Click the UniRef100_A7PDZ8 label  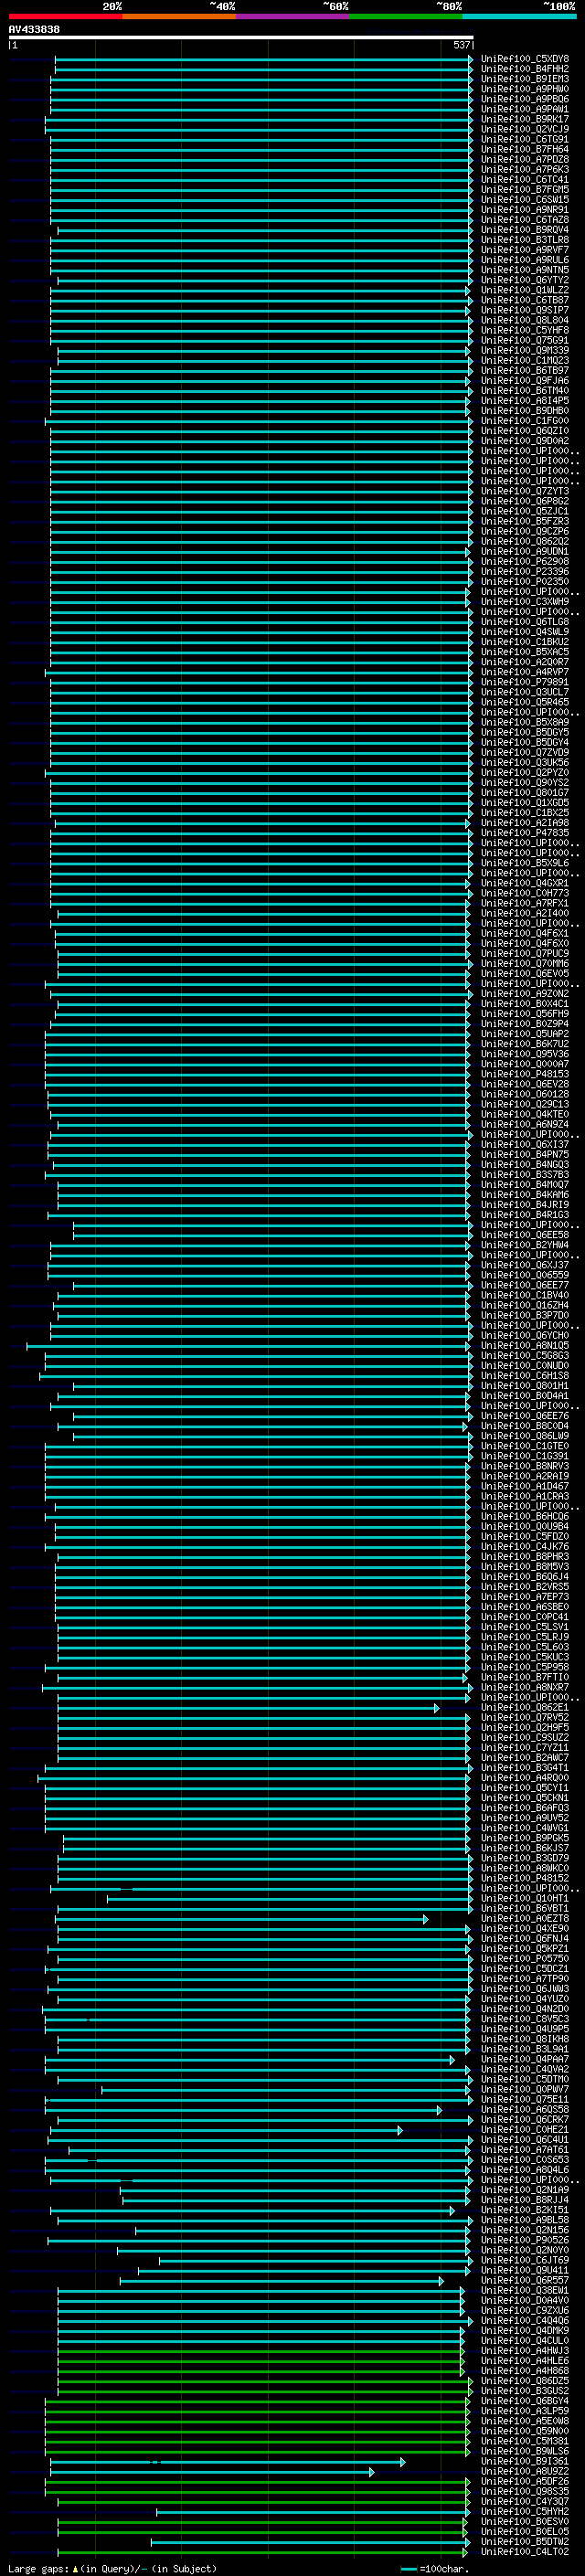[x=524, y=159]
